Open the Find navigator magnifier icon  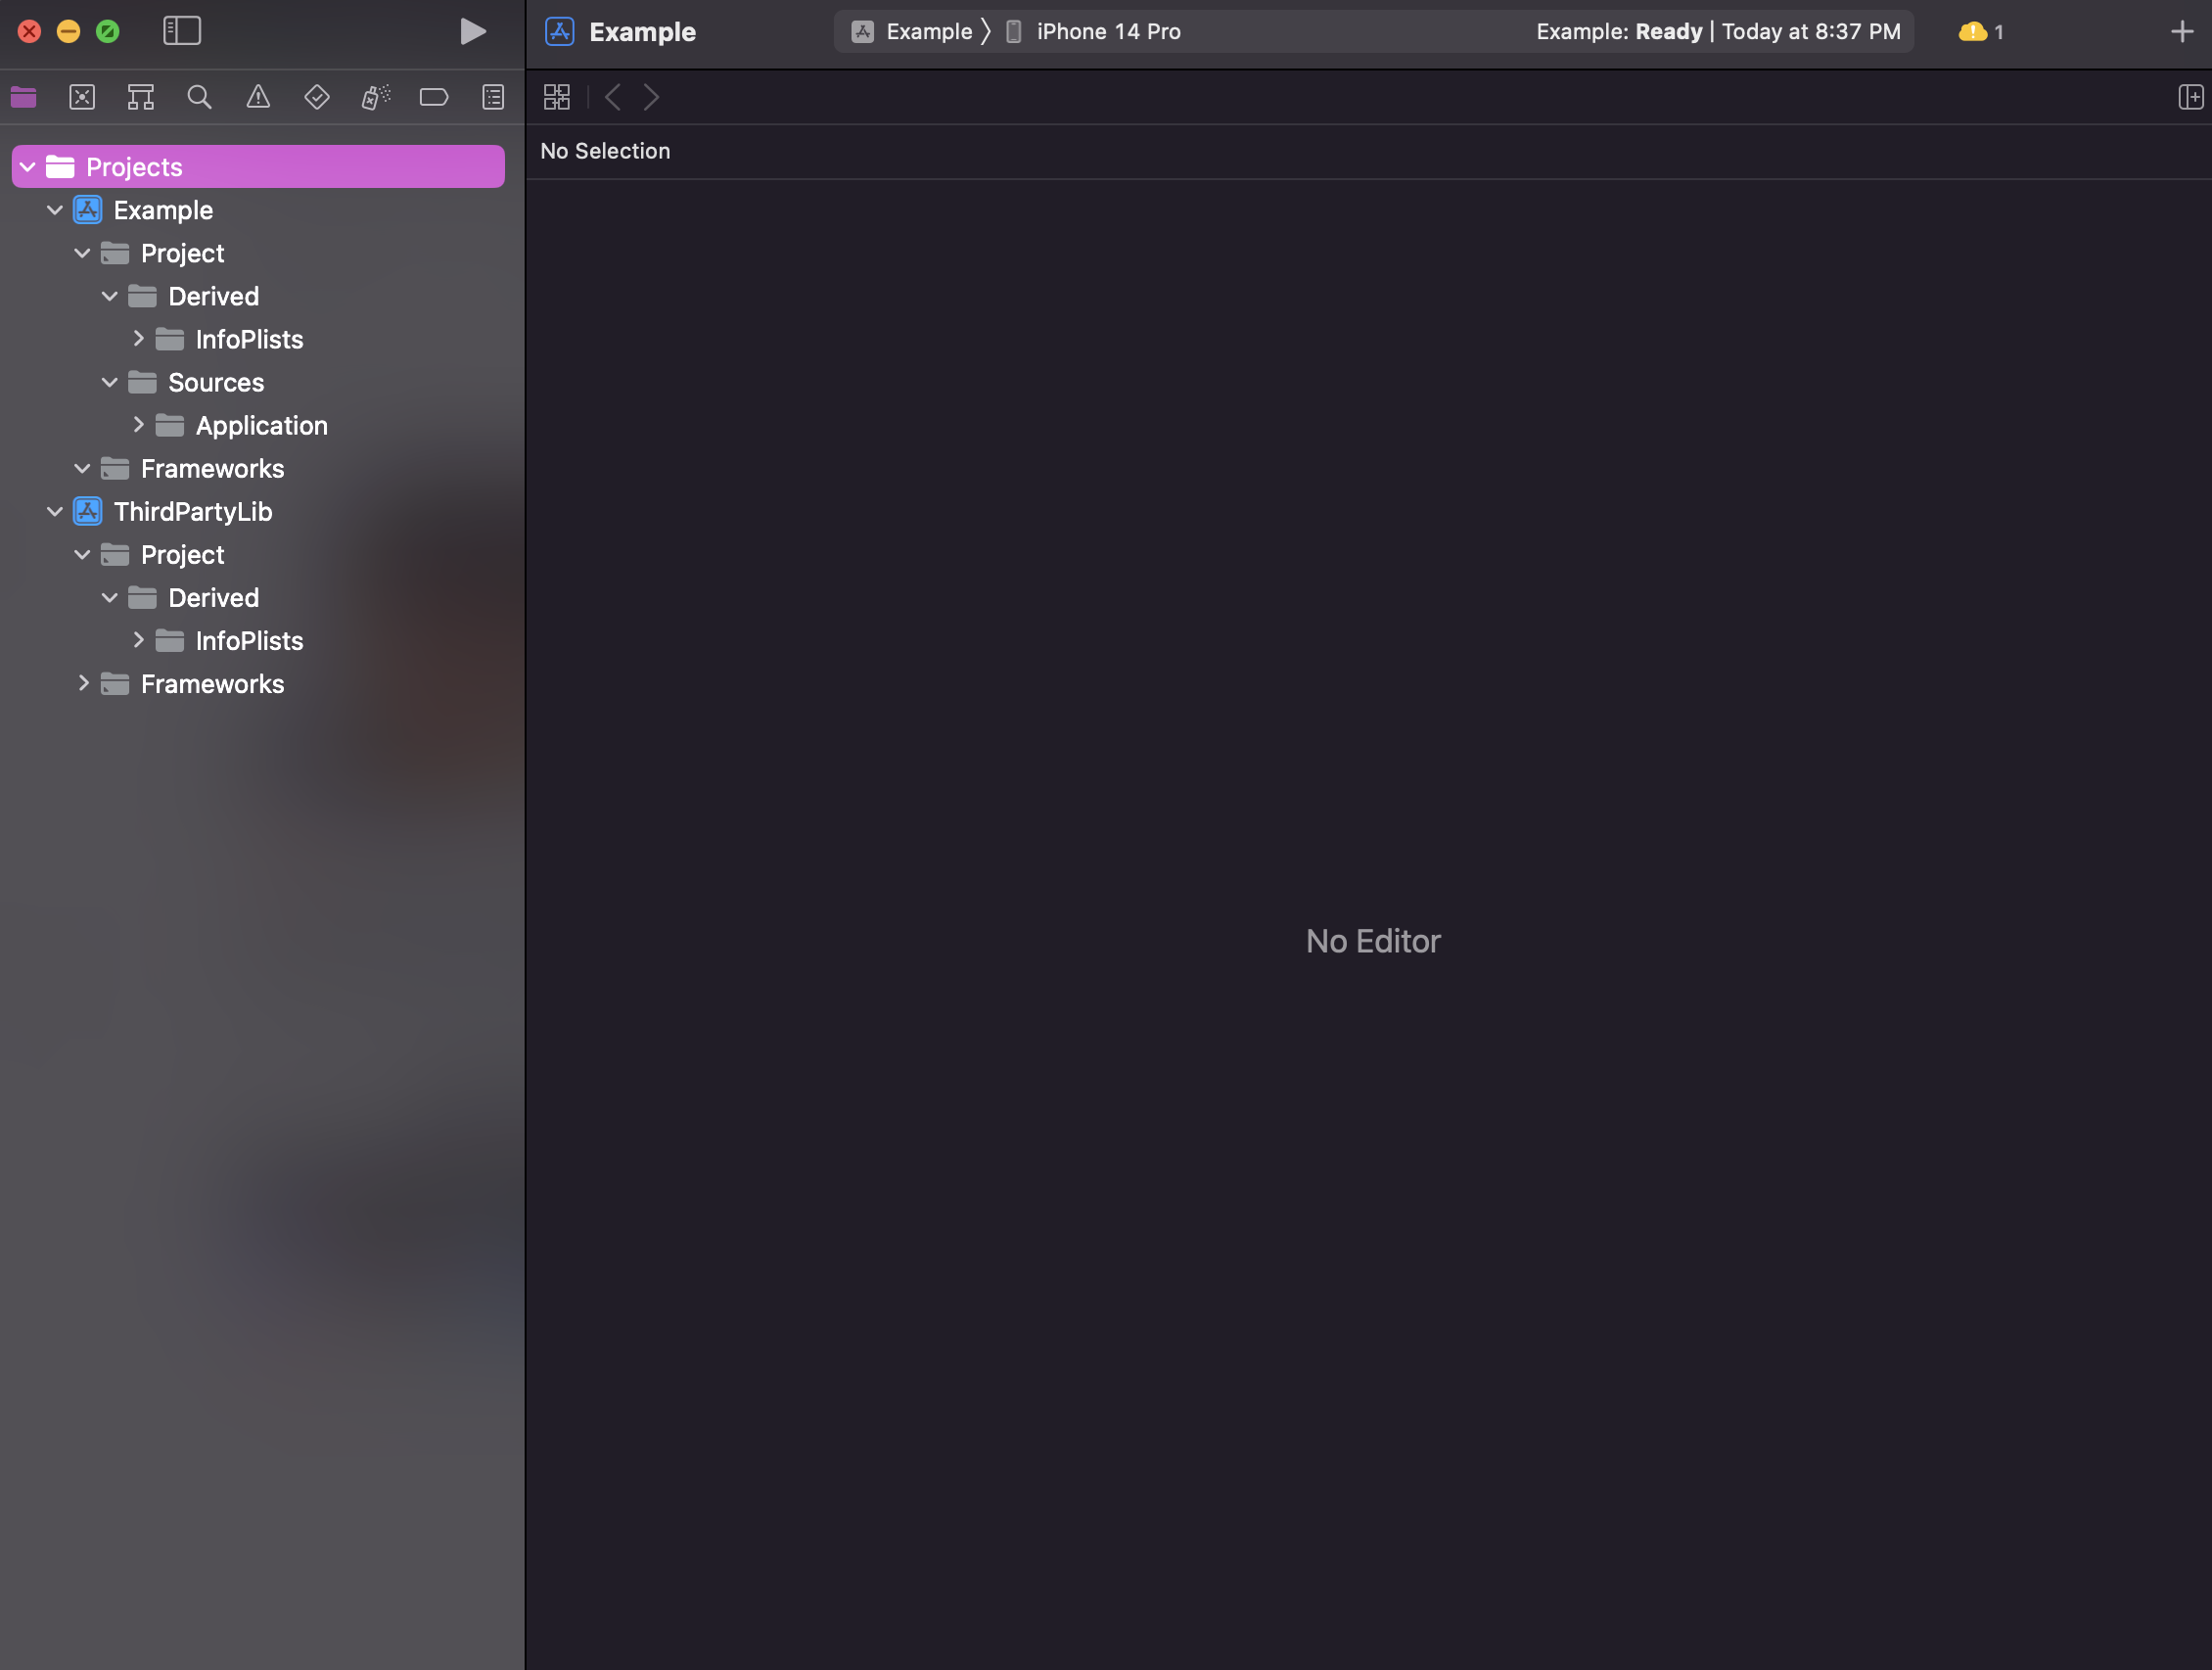coord(199,97)
